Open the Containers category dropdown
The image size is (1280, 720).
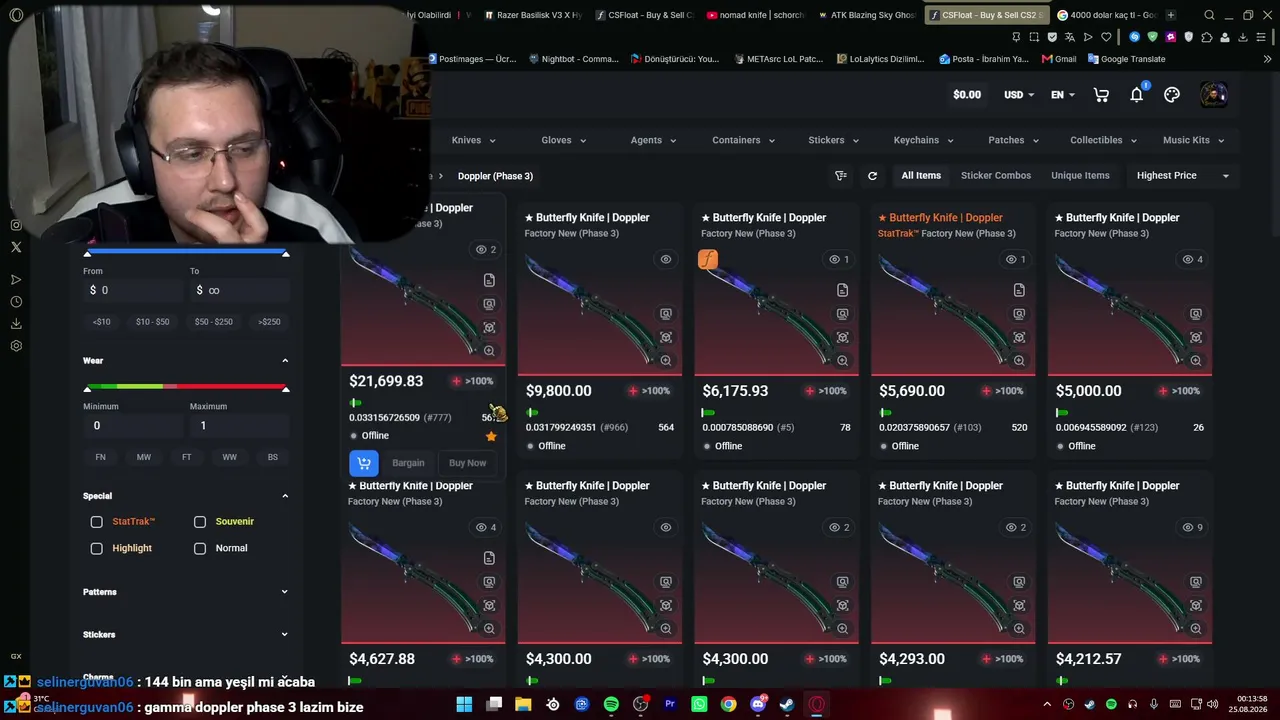click(743, 140)
